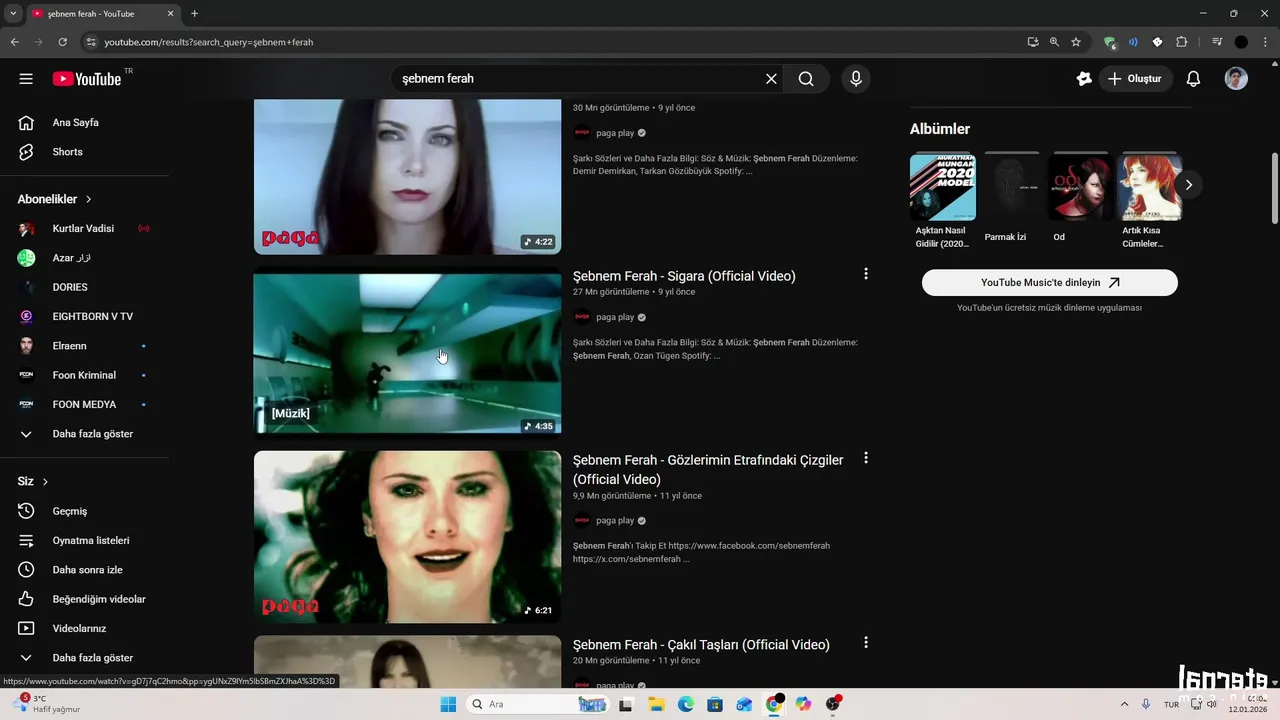This screenshot has height=720, width=1280.
Task: Open the FOON MEDYA subscription channel
Action: tap(84, 405)
